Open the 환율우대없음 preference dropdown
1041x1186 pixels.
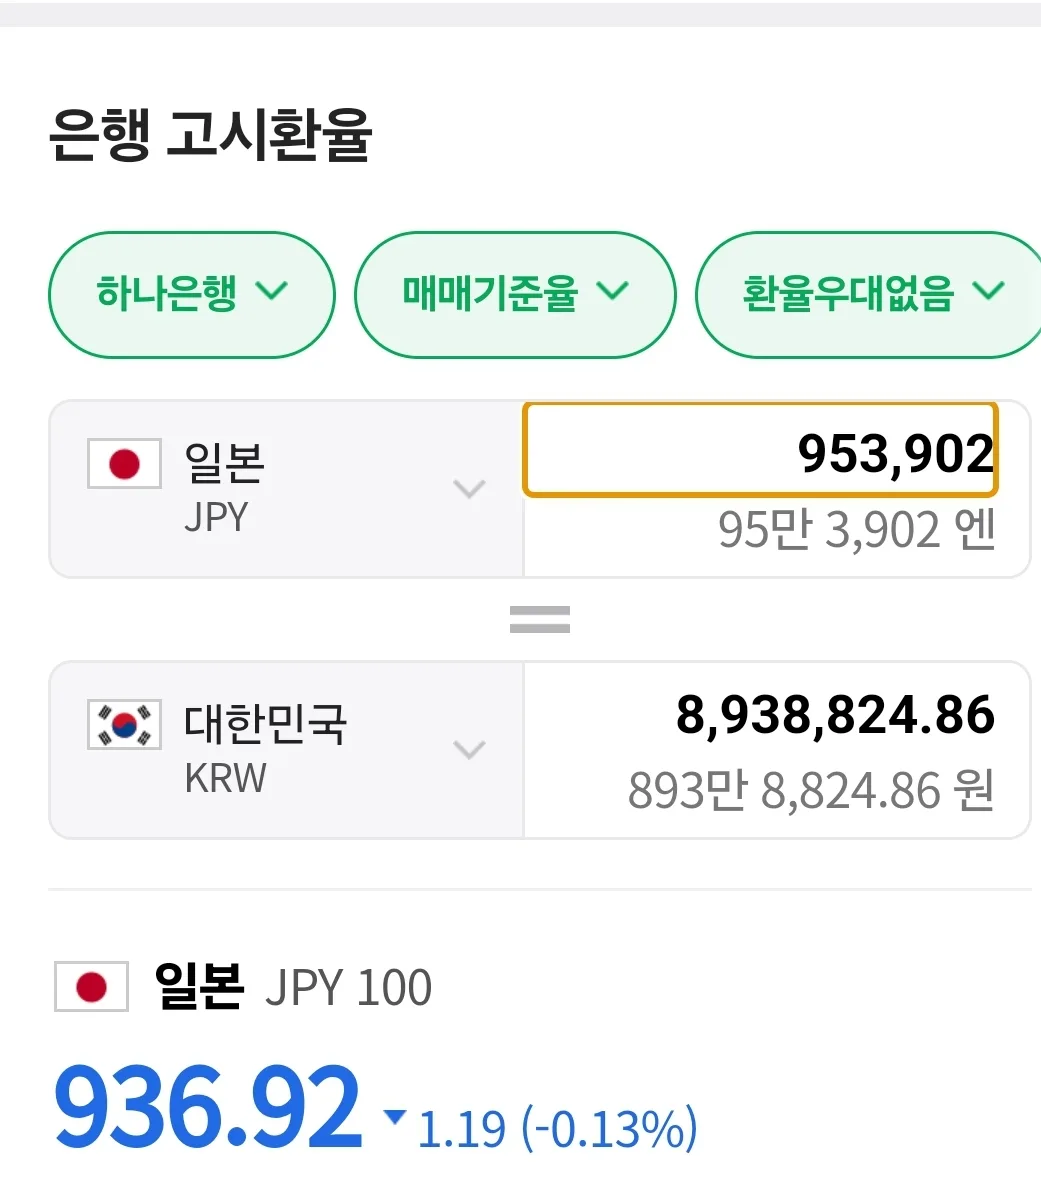click(869, 294)
